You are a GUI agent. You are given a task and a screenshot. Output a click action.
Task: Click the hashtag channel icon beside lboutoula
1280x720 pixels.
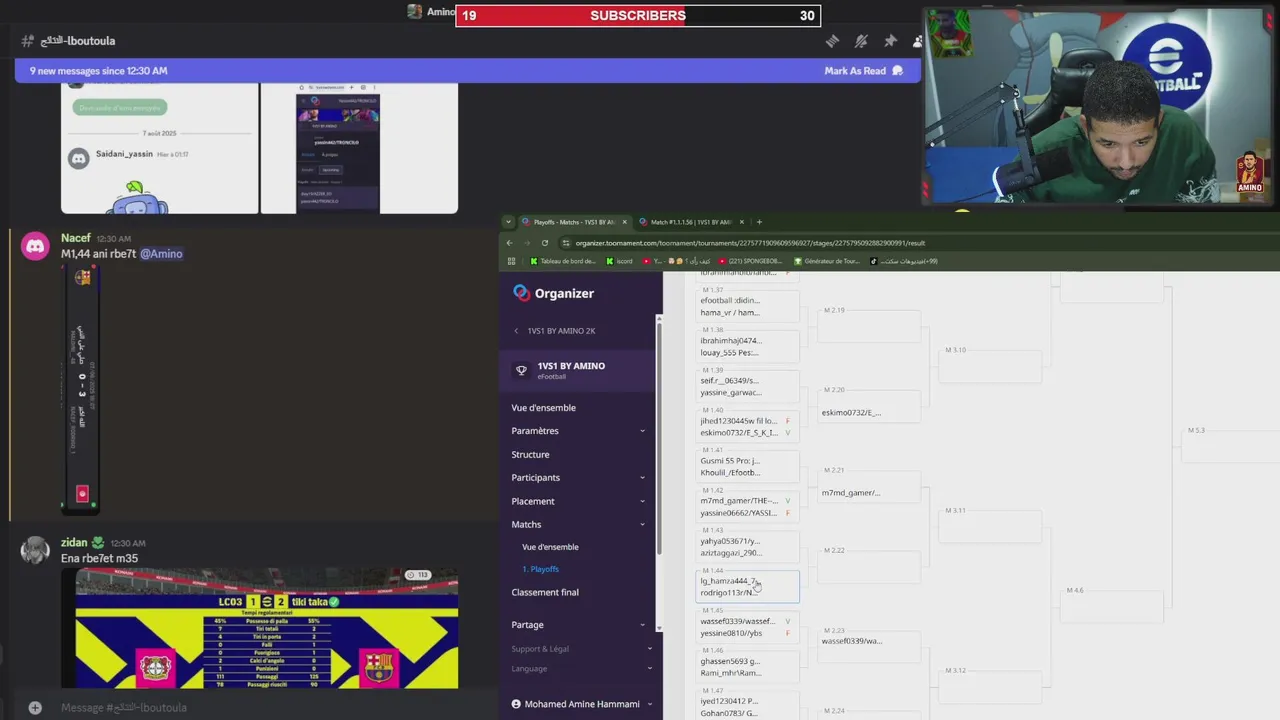pyautogui.click(x=27, y=41)
